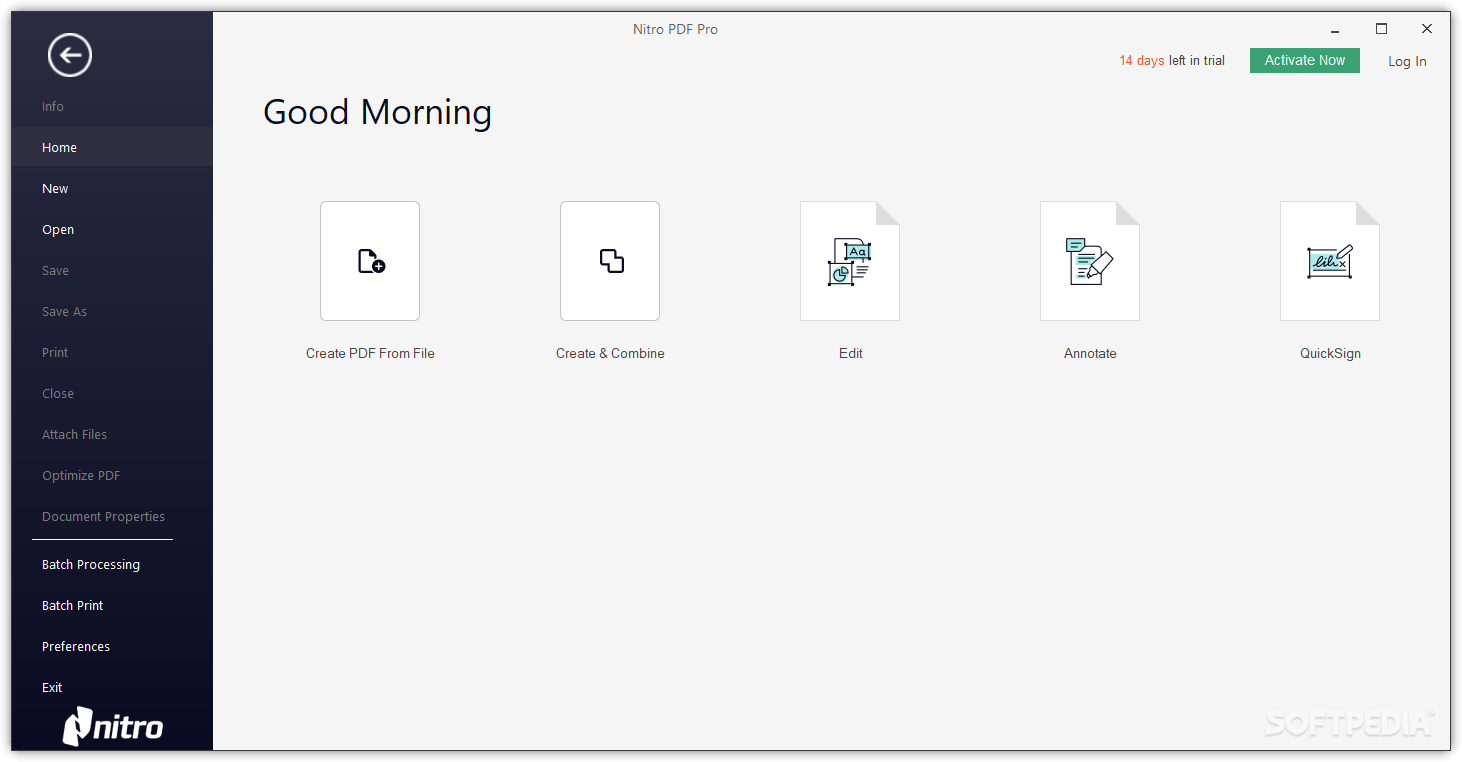This screenshot has height=762, width=1462.
Task: Choose Exit from the sidebar menu
Action: 112,687
